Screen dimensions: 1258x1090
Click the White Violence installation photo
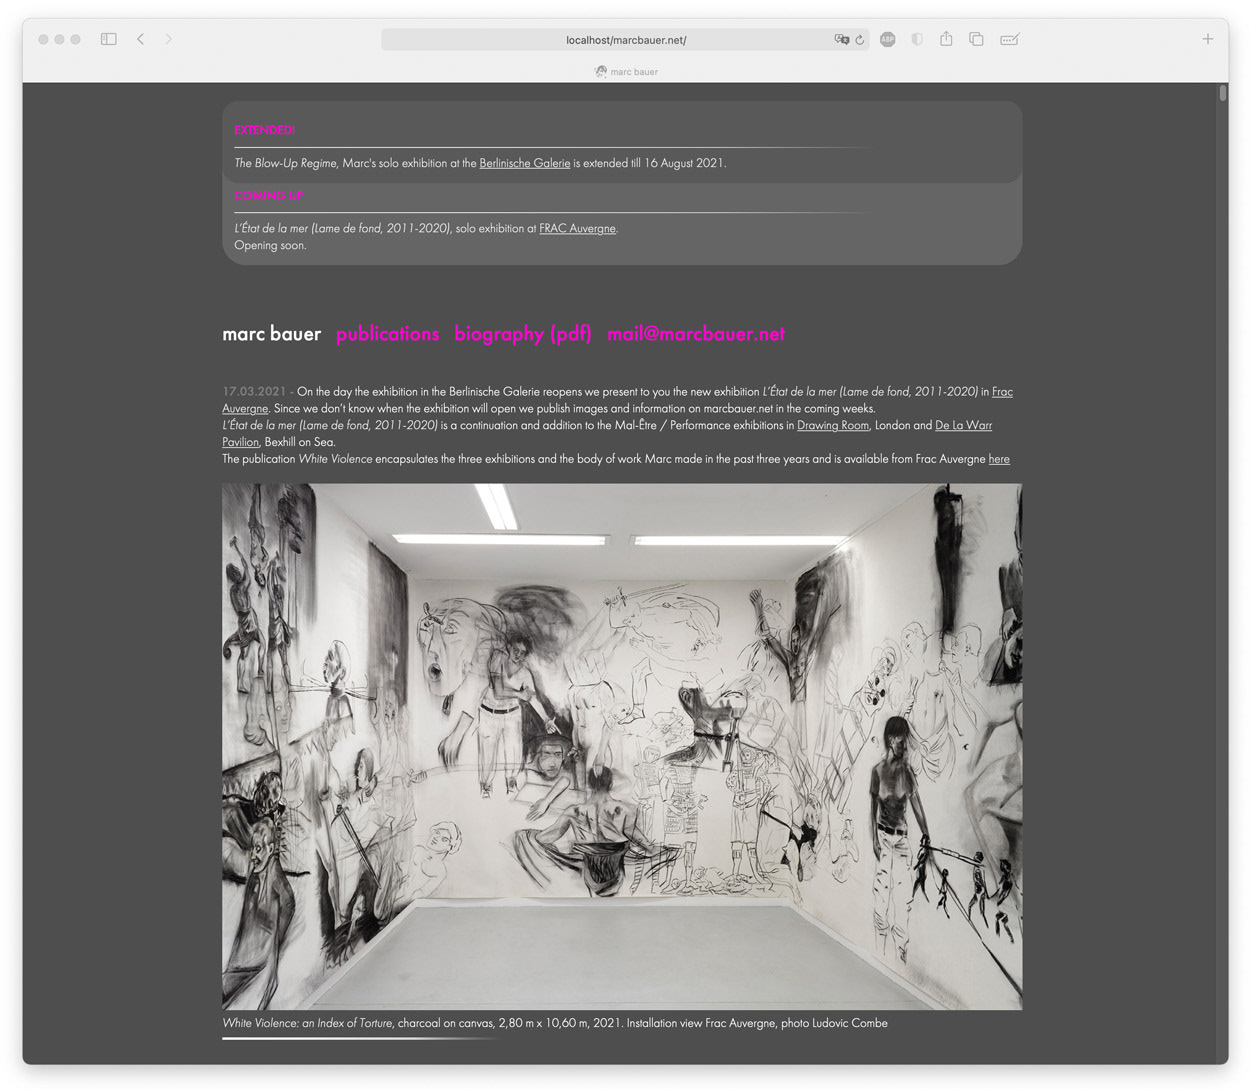[x=622, y=747]
